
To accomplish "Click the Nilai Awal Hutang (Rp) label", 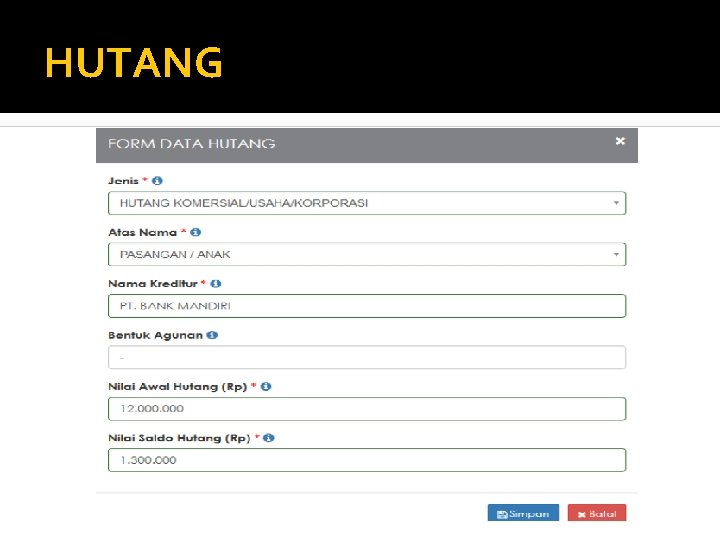I will click(178, 387).
